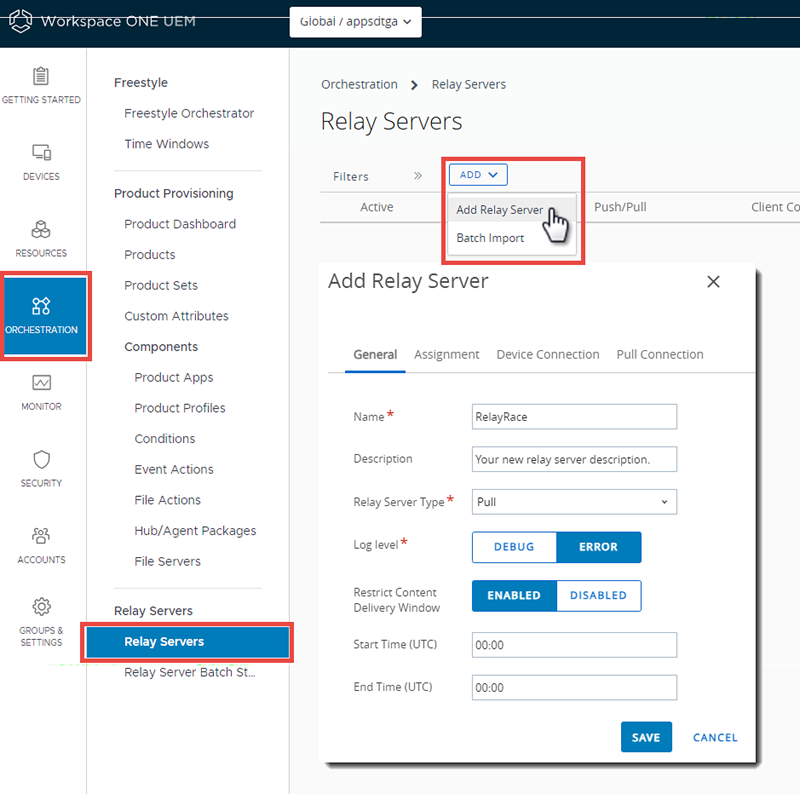
Task: Open the Accounts people icon
Action: (41, 536)
